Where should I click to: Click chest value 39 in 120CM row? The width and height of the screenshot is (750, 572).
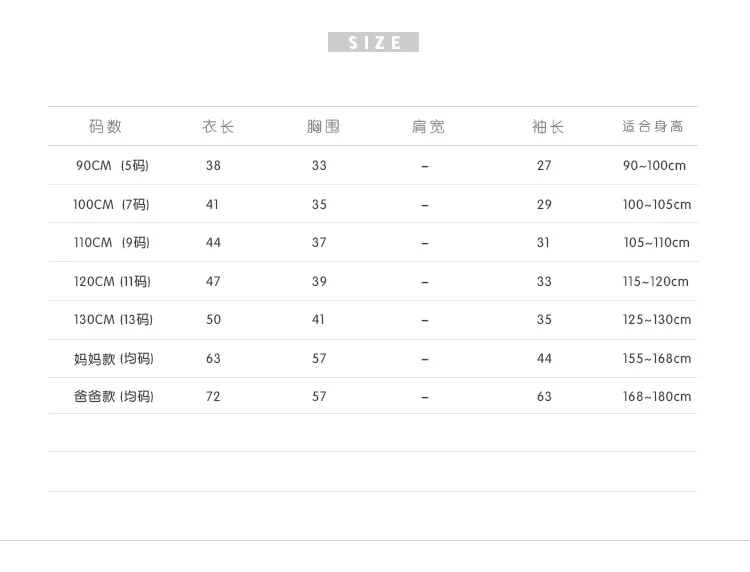(319, 281)
